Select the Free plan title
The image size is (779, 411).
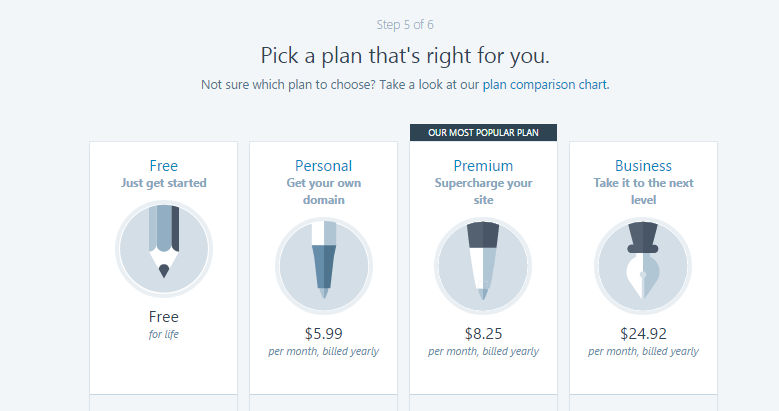pyautogui.click(x=164, y=165)
